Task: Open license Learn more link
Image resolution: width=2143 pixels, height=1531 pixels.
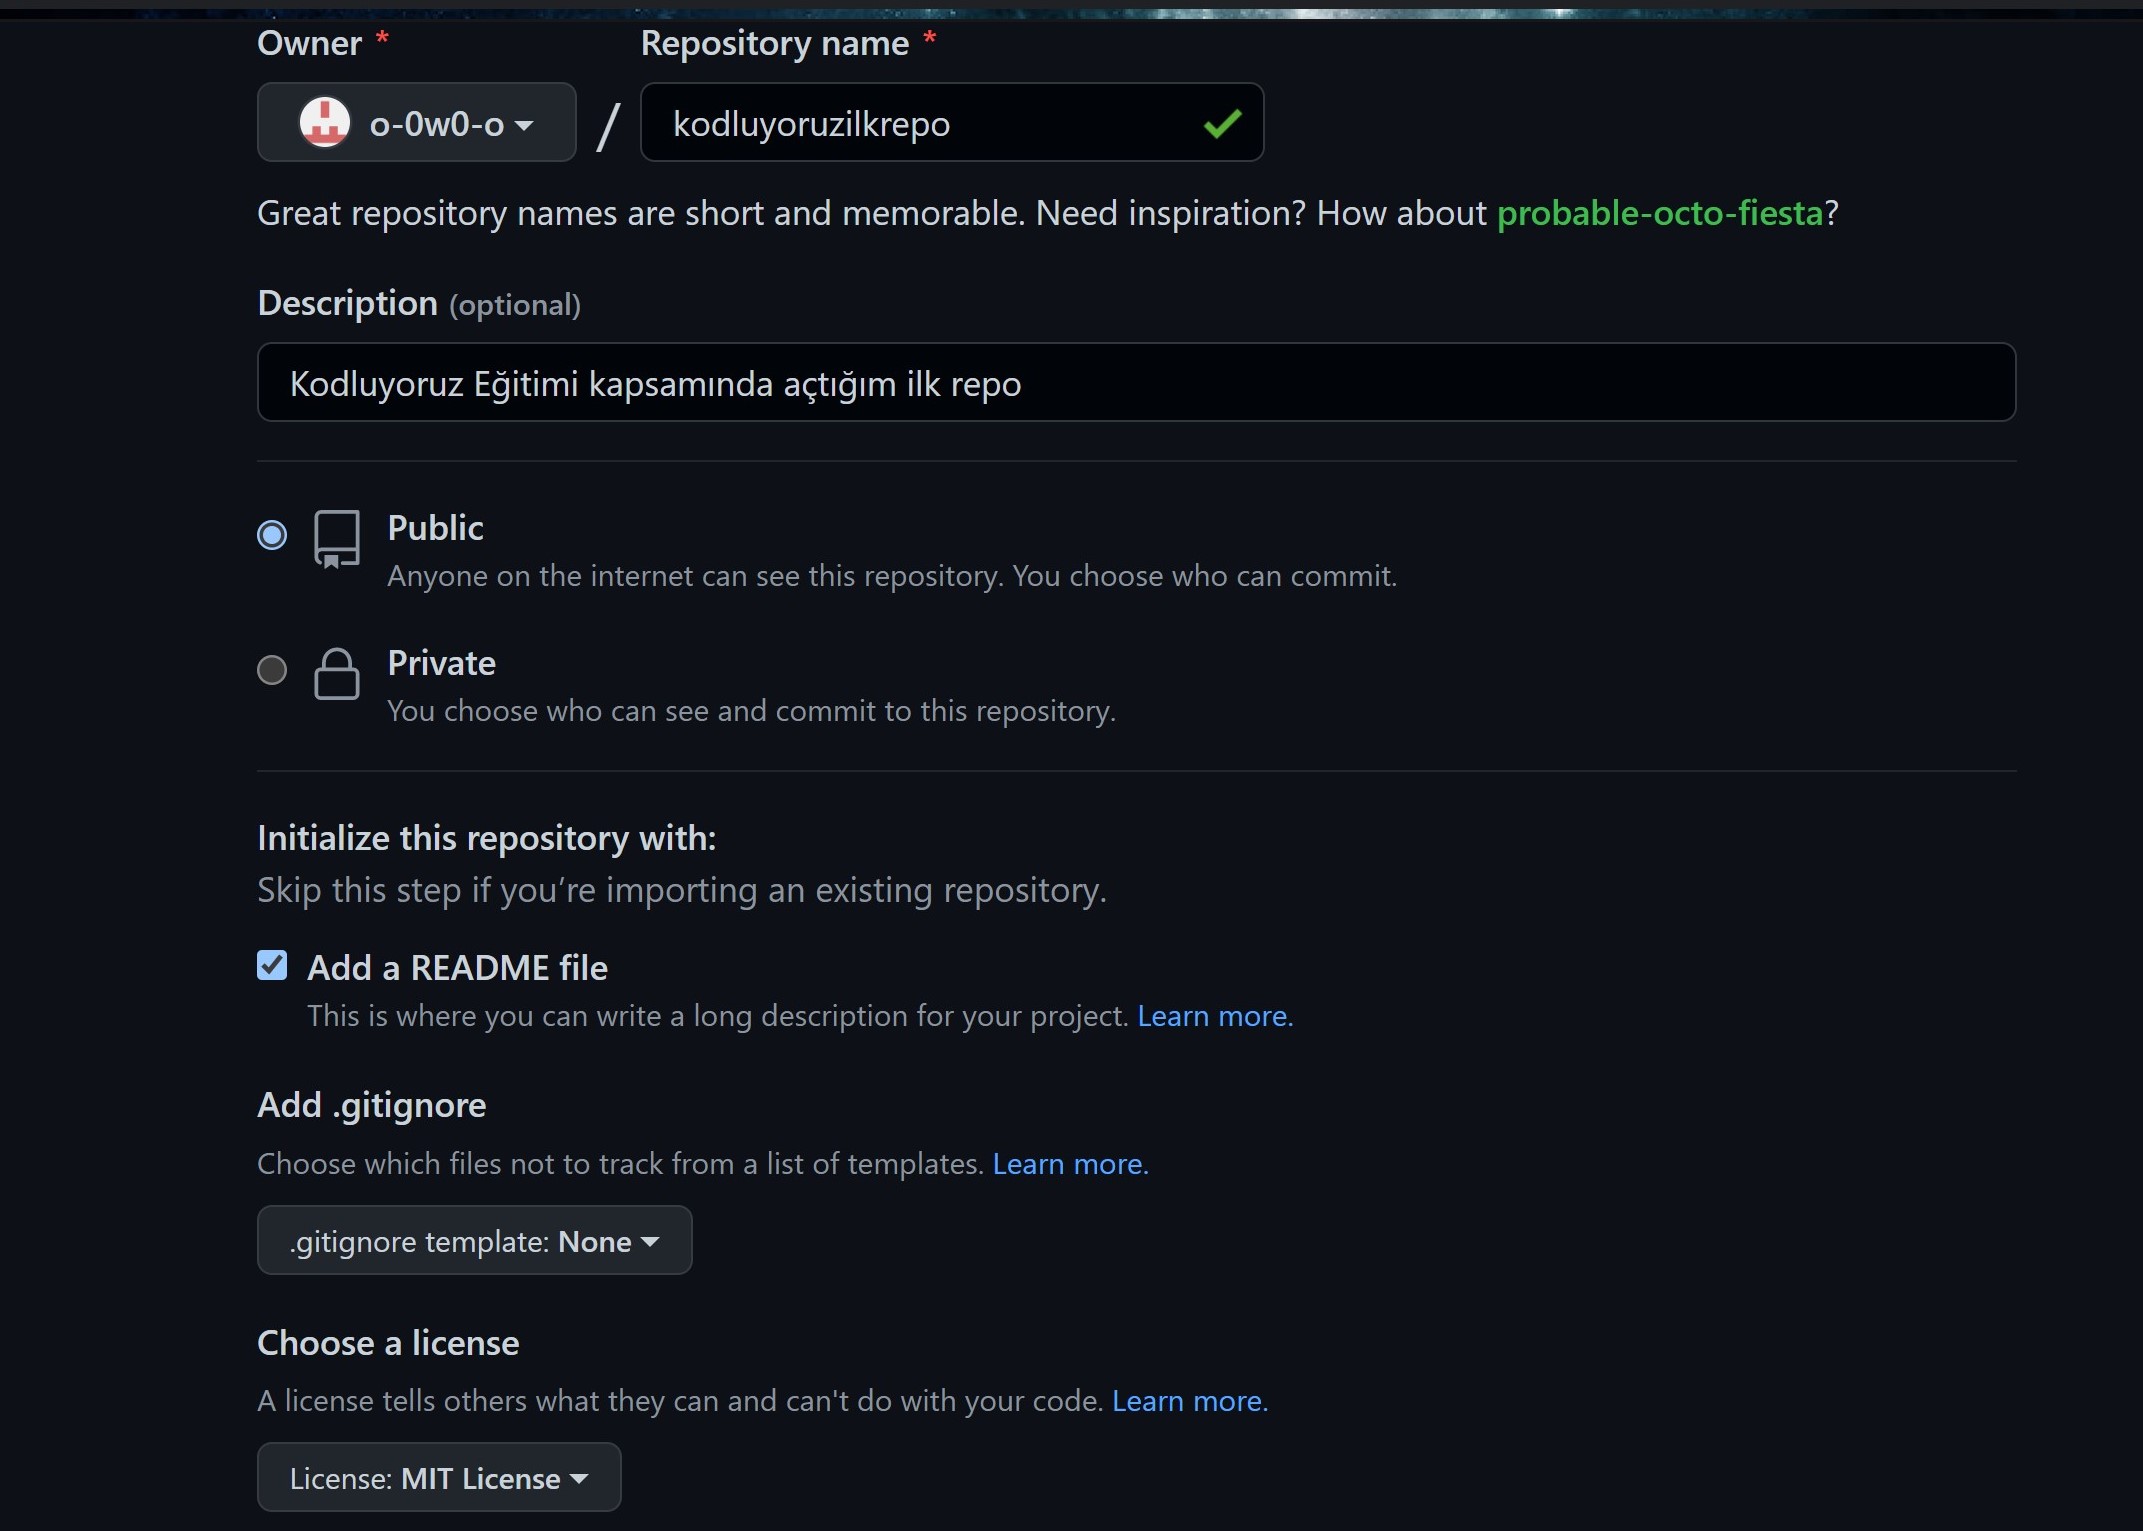Action: tap(1190, 1401)
